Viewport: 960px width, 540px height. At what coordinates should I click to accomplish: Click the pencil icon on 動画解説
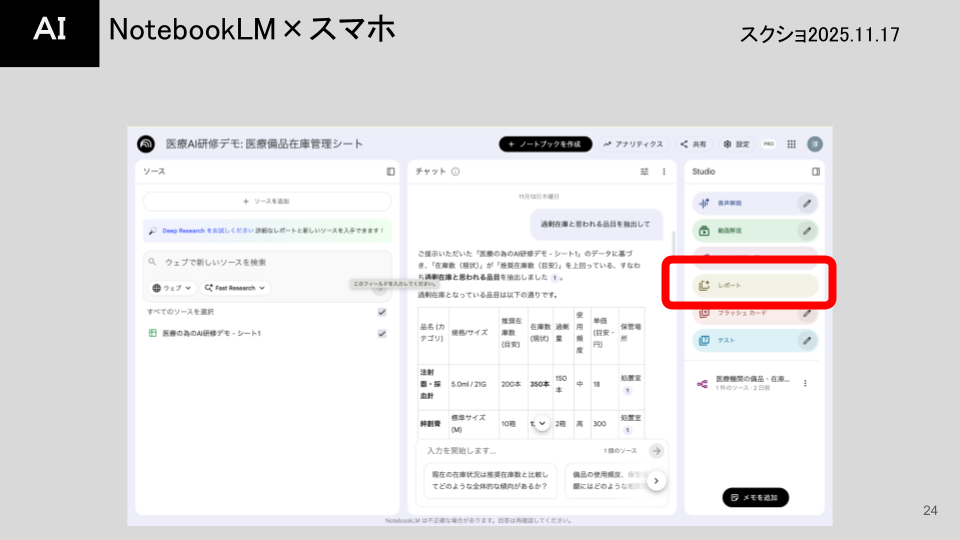pyautogui.click(x=807, y=231)
